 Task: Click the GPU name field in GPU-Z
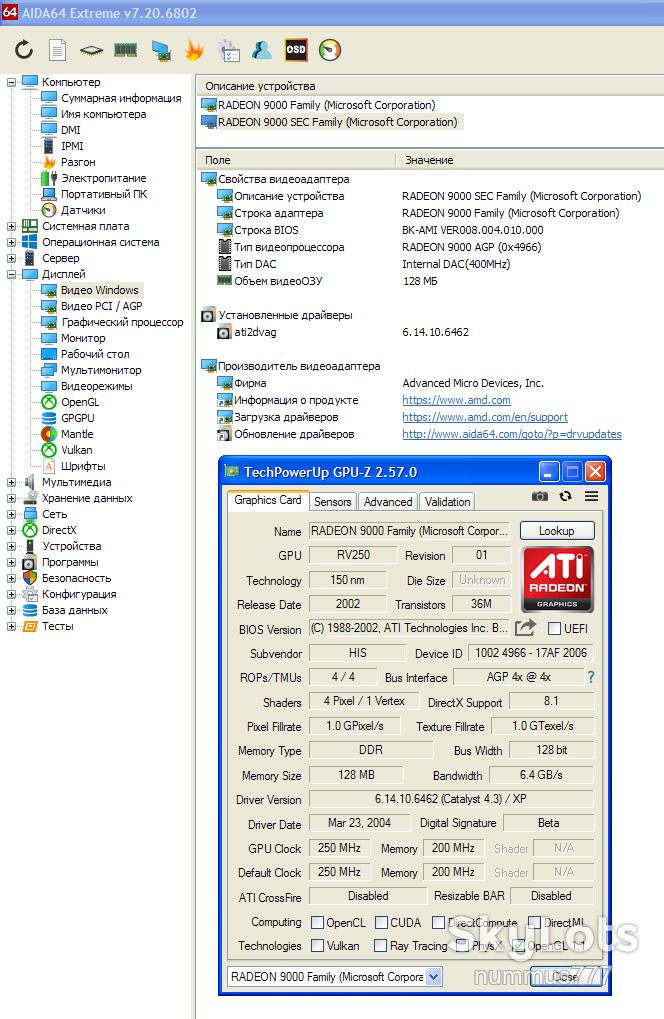point(409,531)
